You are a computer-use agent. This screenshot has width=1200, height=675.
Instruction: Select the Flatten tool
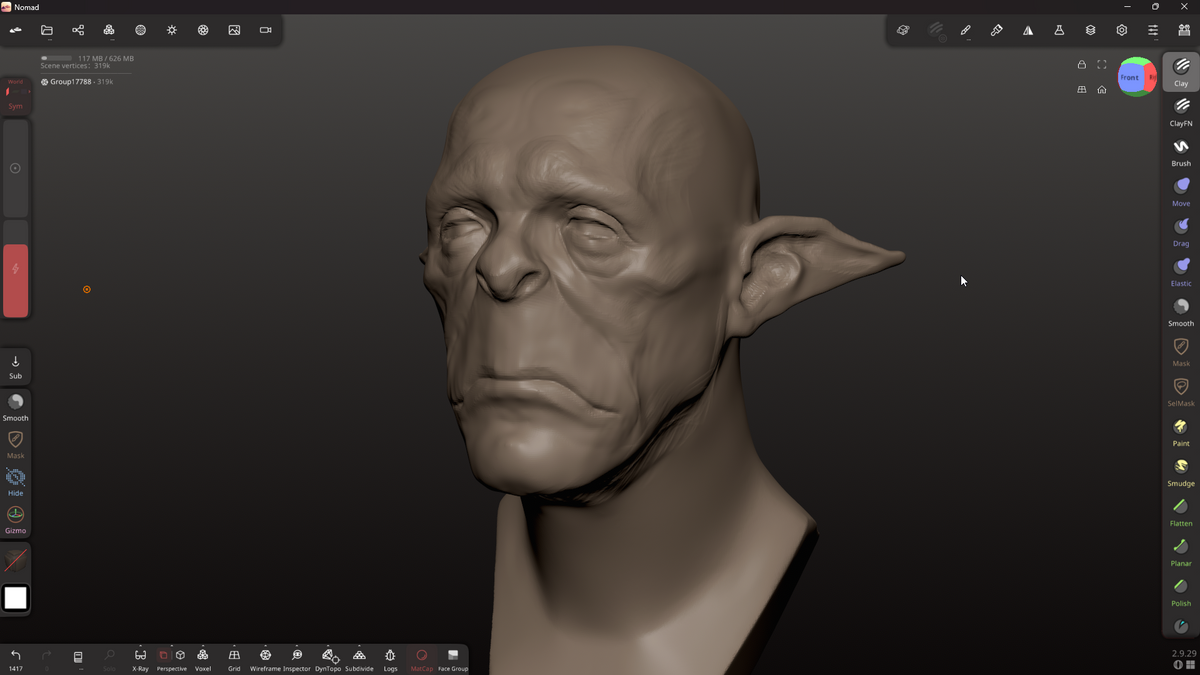1181,512
